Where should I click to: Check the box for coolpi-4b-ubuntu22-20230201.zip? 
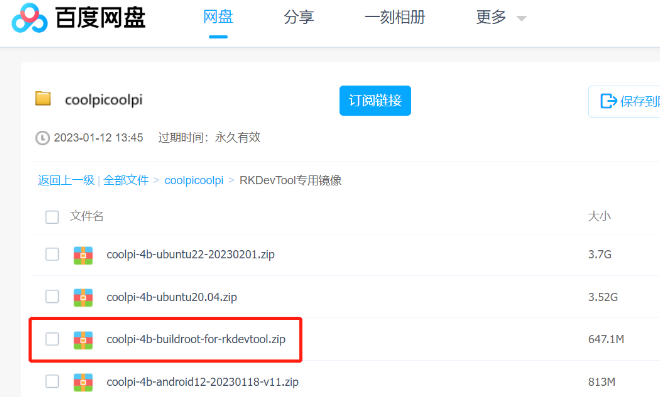pyautogui.click(x=52, y=254)
